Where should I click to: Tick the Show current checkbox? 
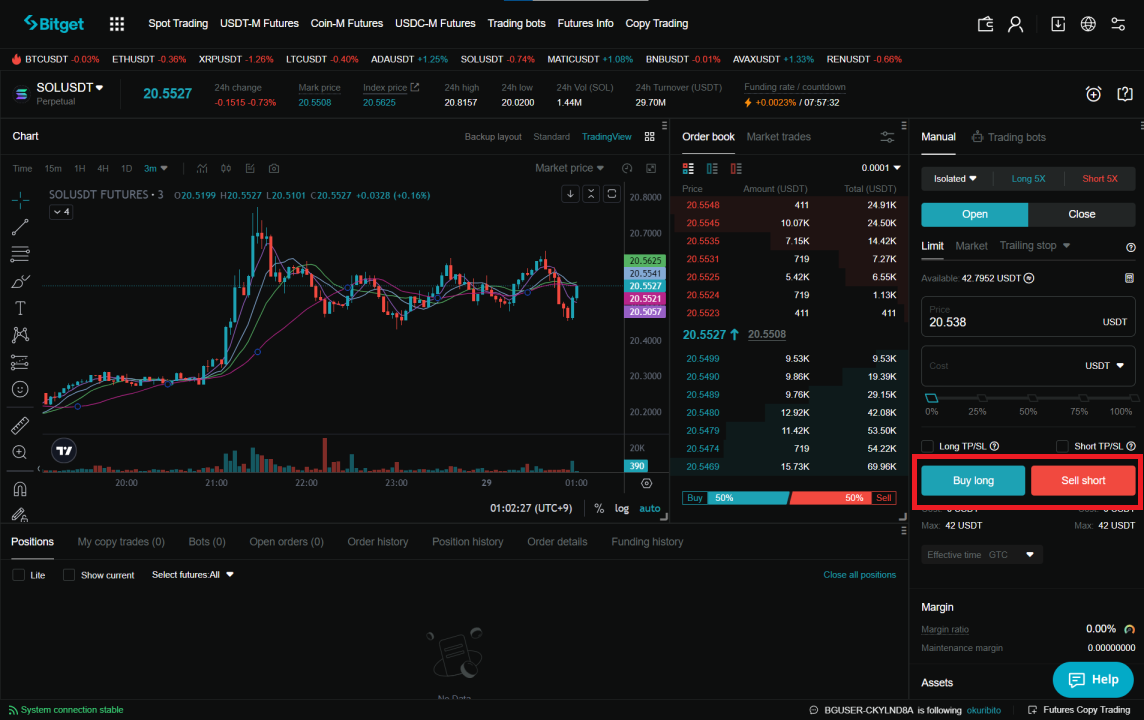pyautogui.click(x=69, y=575)
